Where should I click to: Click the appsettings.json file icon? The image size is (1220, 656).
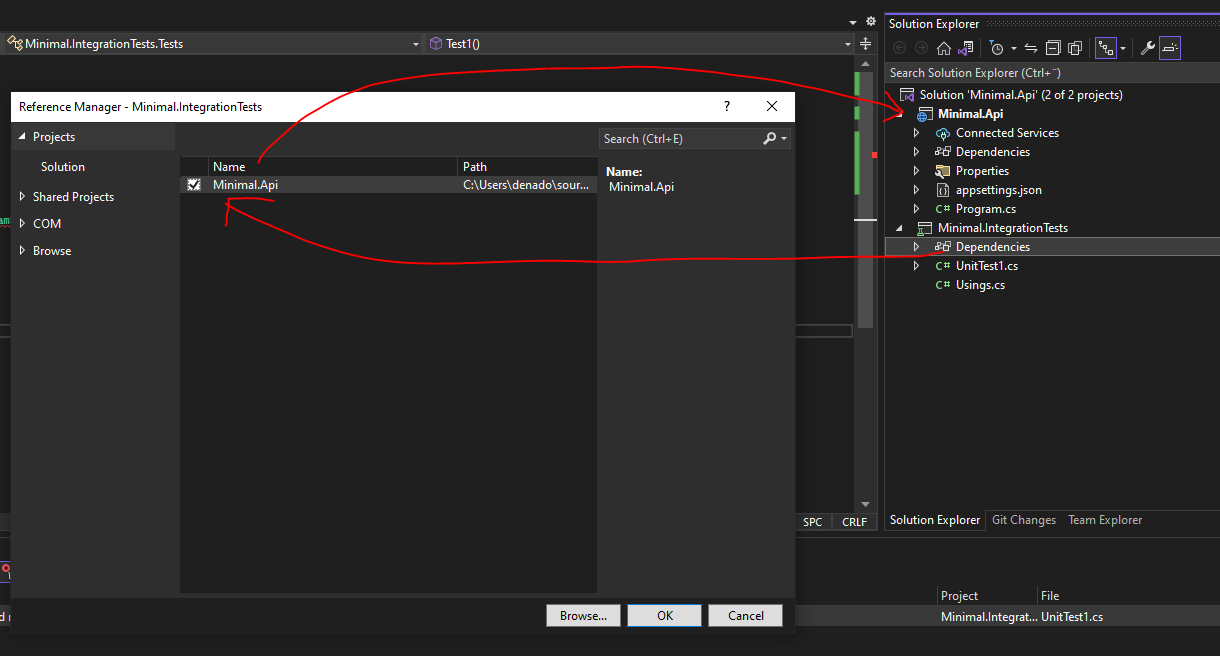942,190
